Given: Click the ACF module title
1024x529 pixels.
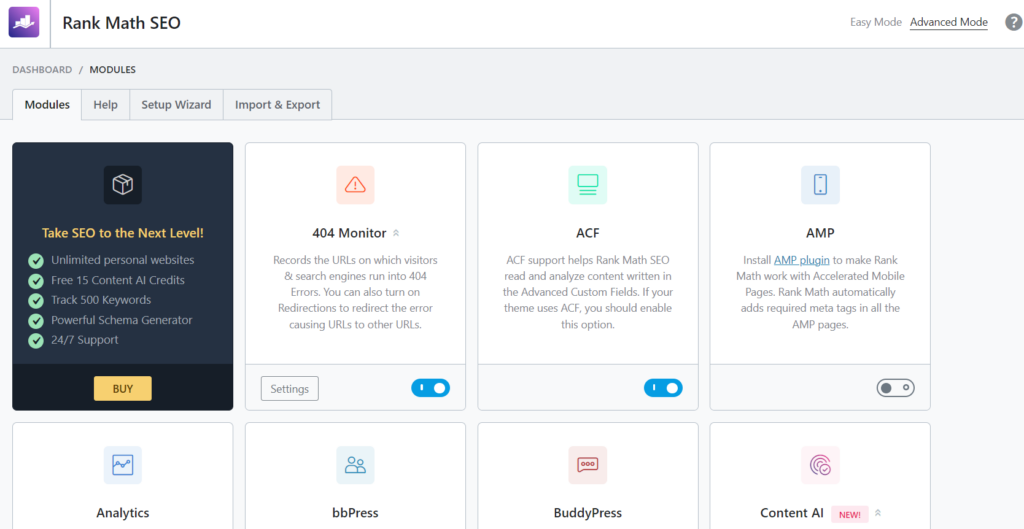Looking at the screenshot, I should [588, 233].
